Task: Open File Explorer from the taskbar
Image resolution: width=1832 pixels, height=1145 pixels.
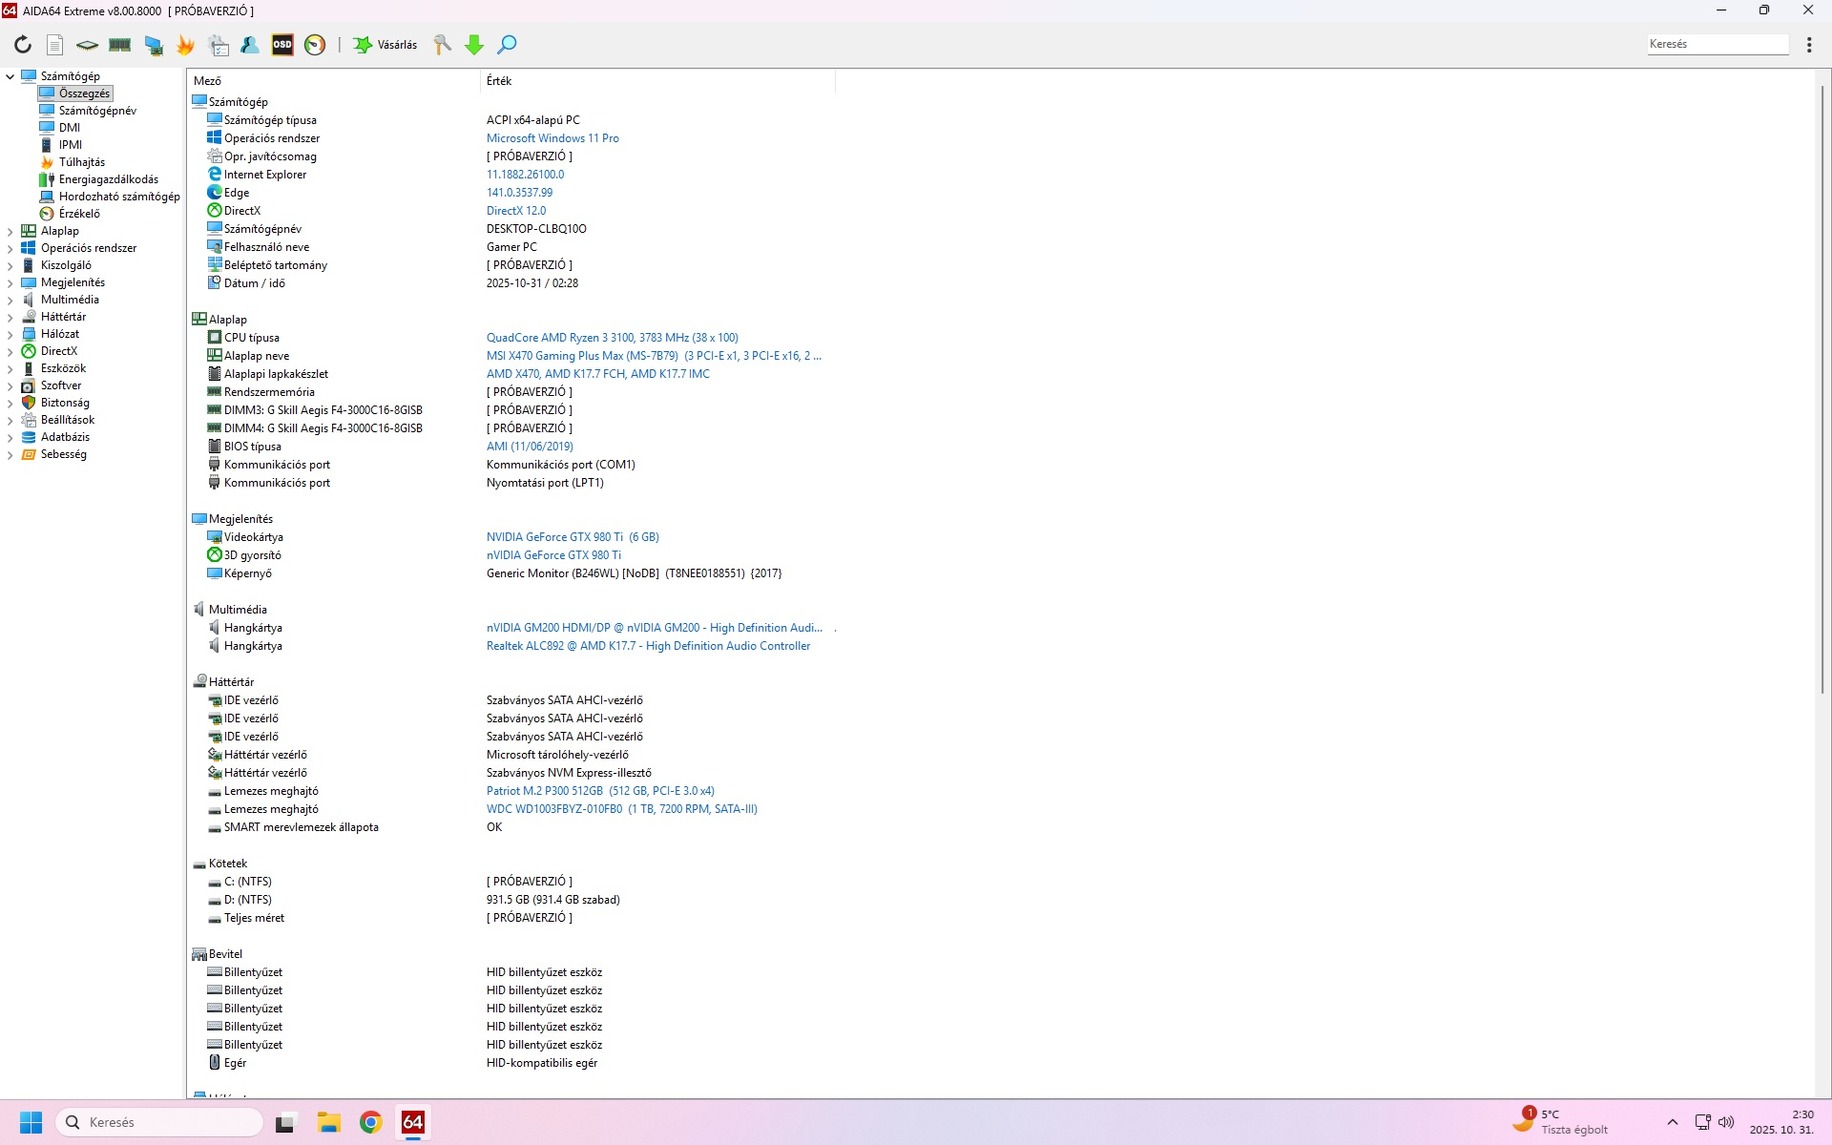Action: [x=328, y=1122]
